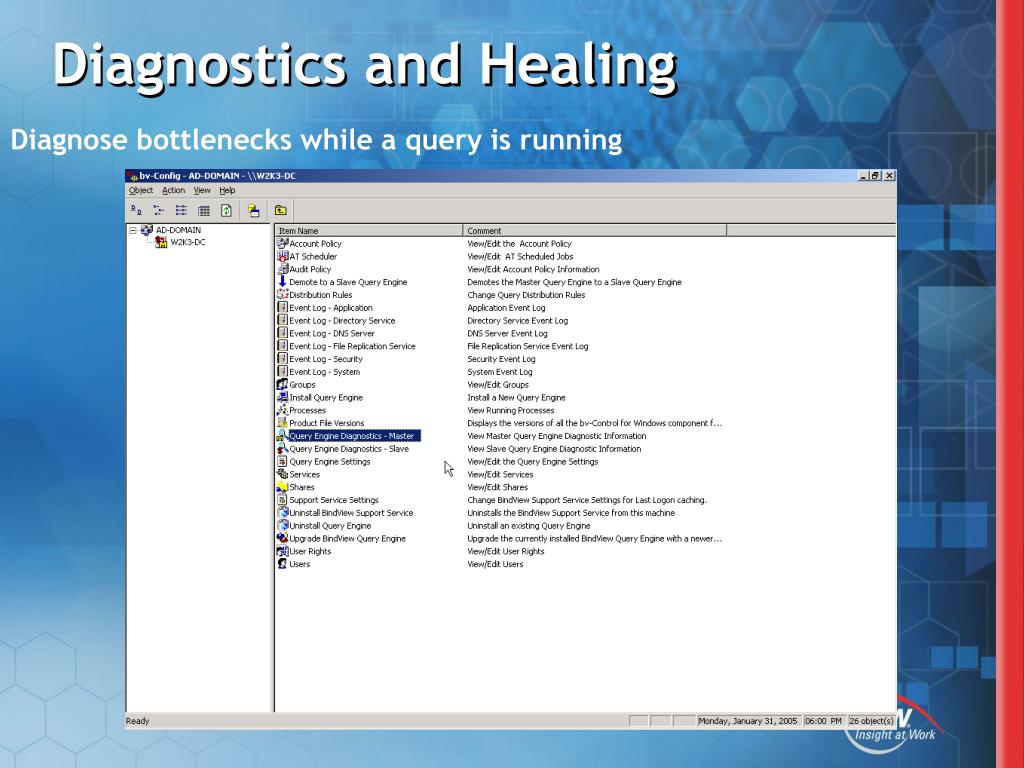Click the Event Log - Security icon

[x=282, y=359]
